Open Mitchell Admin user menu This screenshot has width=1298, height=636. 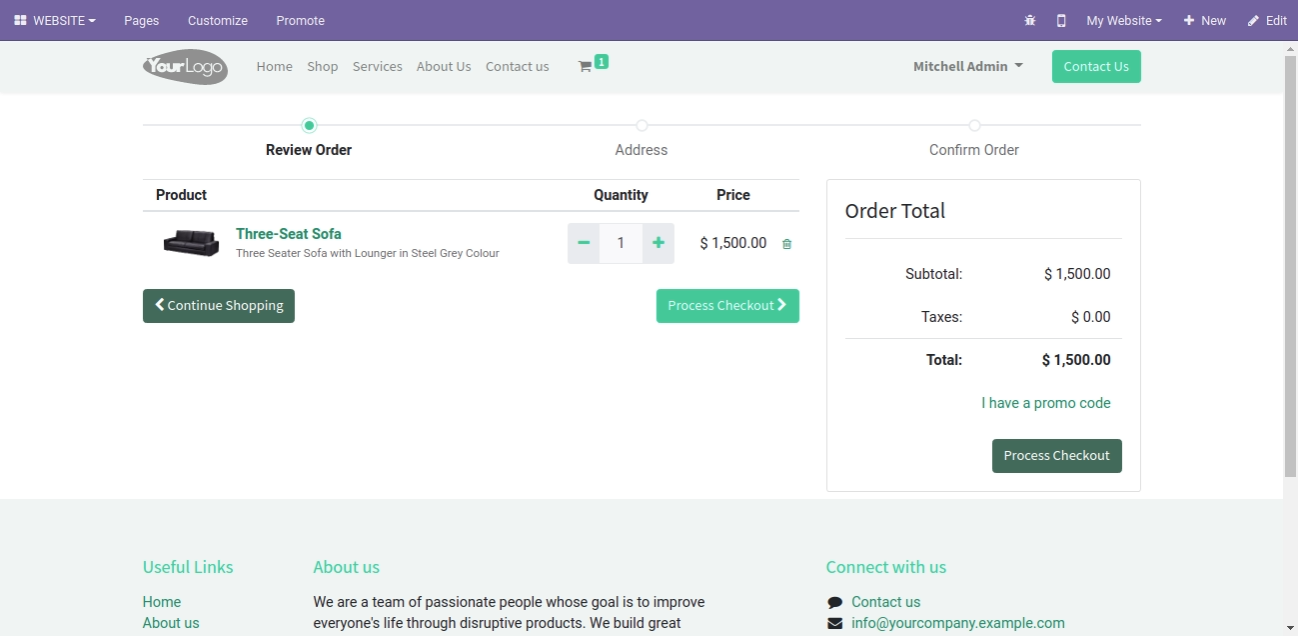pyautogui.click(x=967, y=66)
